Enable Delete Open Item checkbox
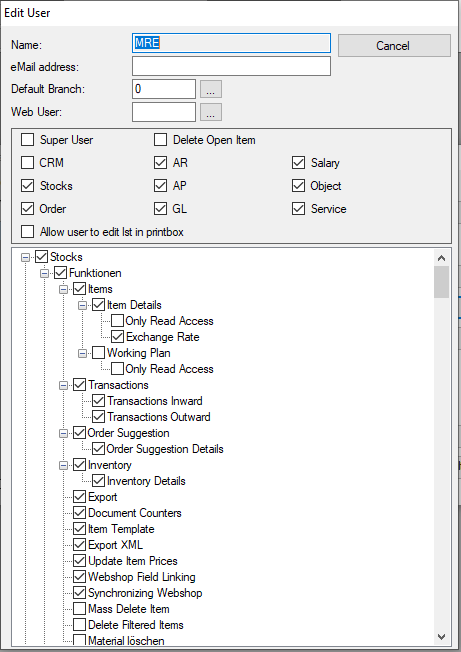Image resolution: width=461 pixels, height=652 pixels. [160, 140]
